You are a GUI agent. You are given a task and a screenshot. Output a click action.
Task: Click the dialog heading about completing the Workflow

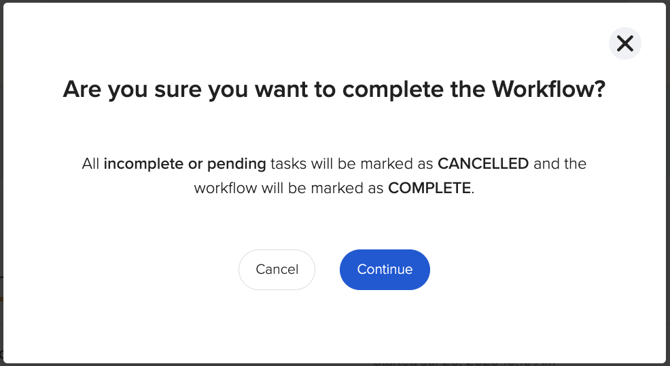334,90
